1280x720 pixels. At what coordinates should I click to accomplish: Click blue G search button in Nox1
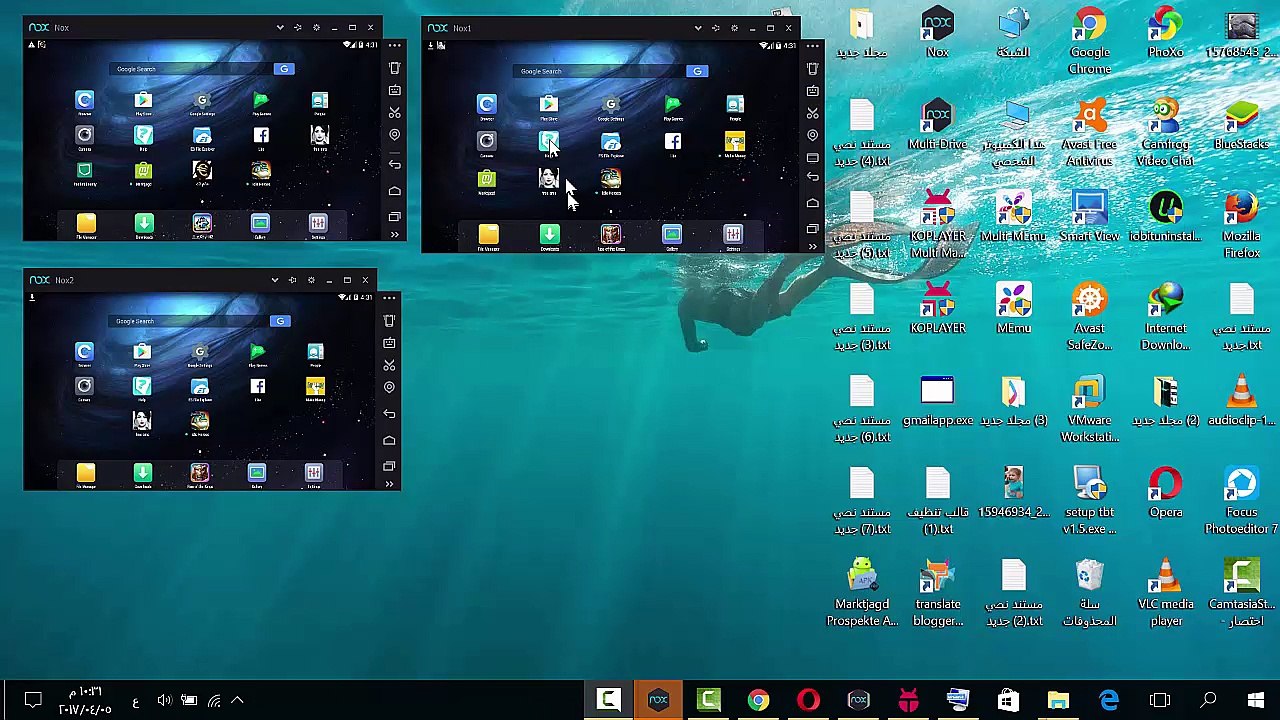[697, 71]
